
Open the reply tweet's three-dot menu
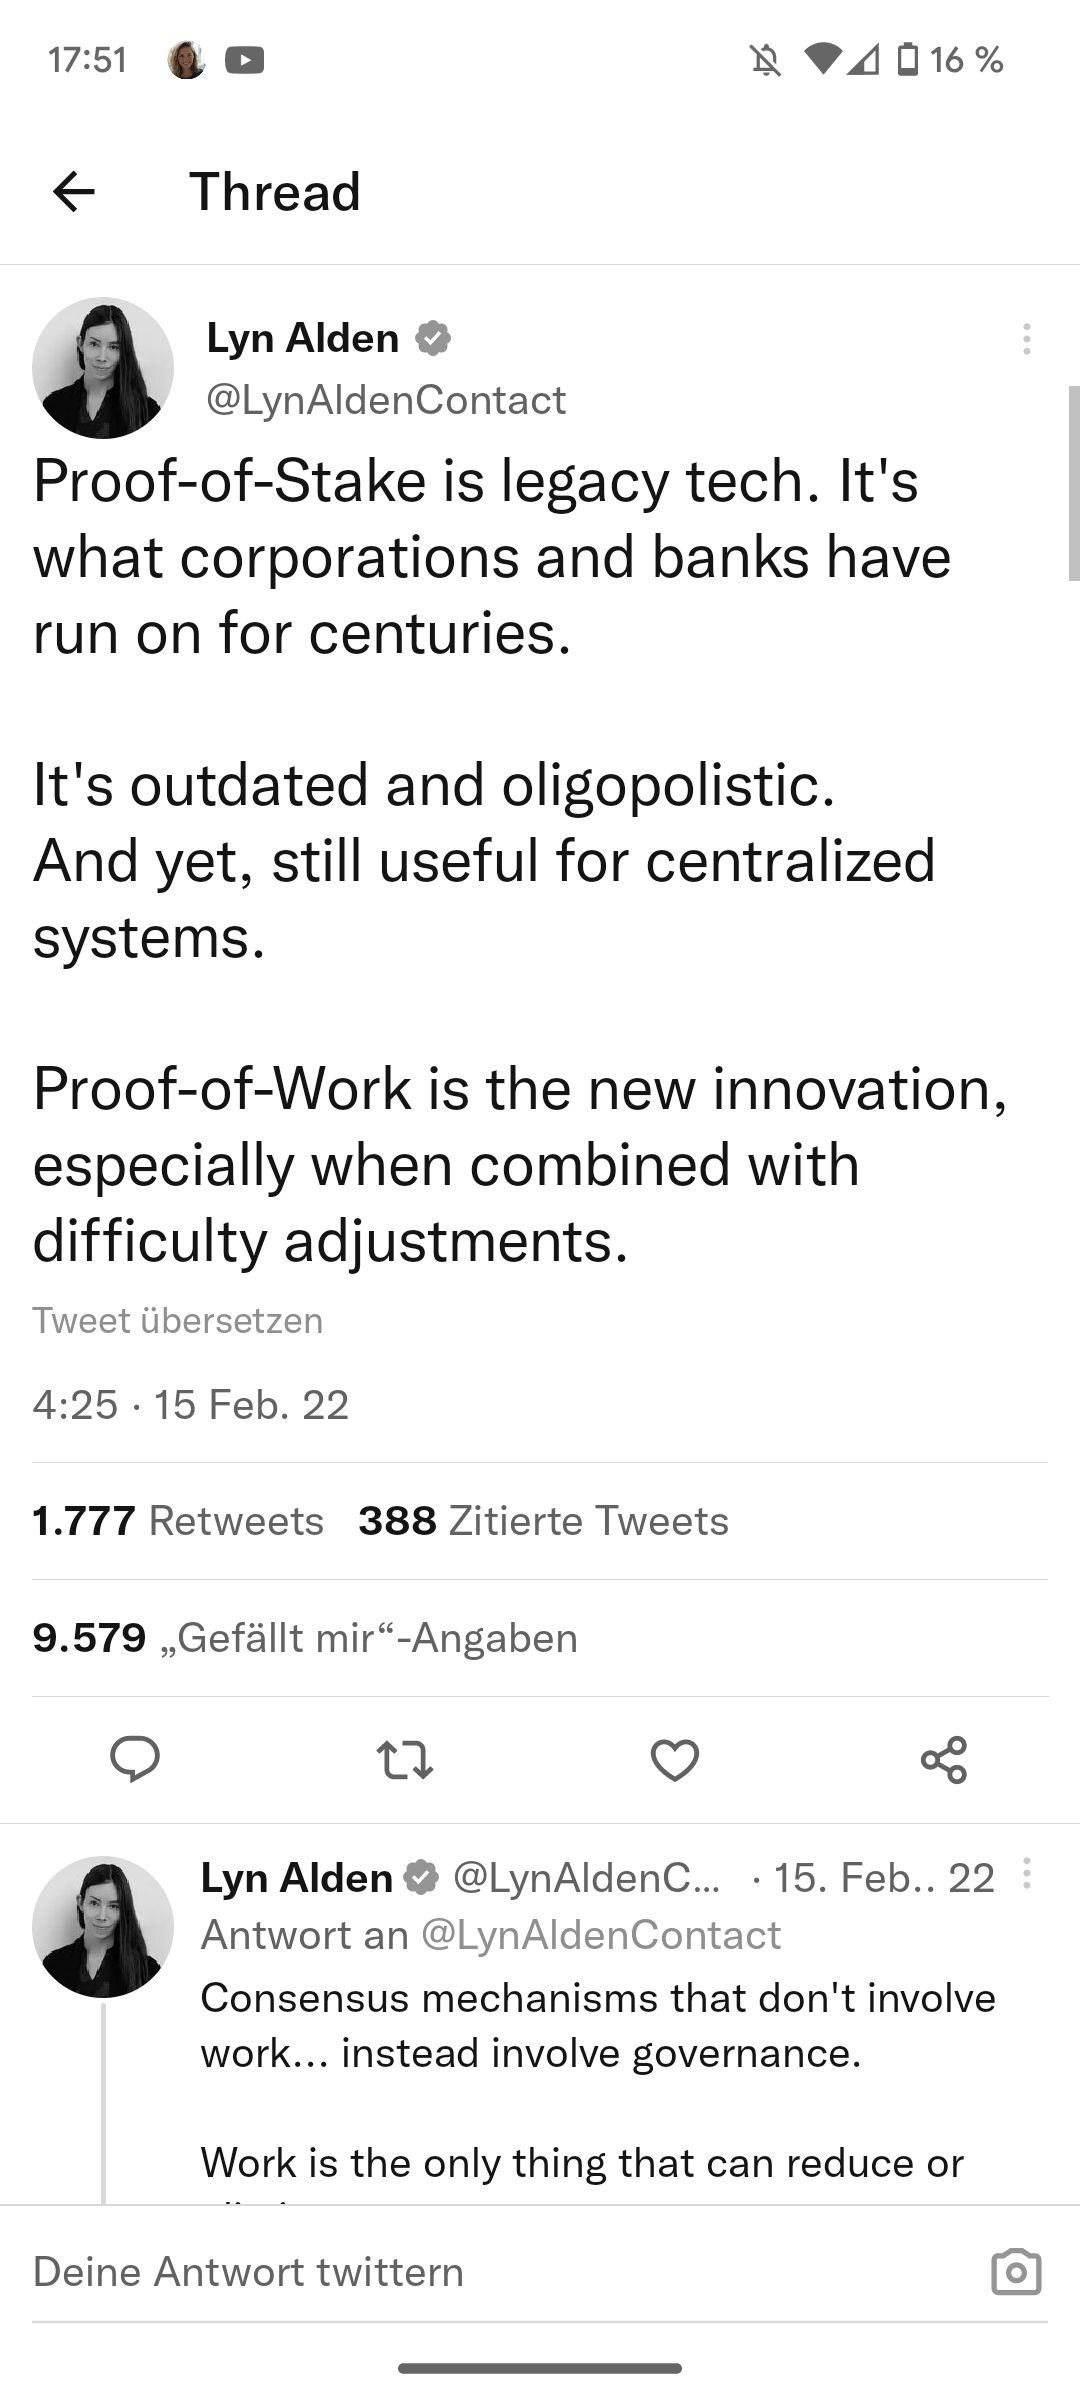click(1026, 1873)
